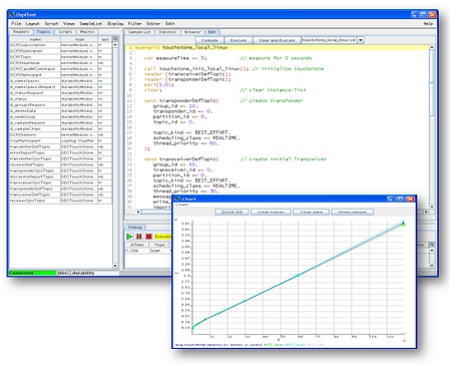The height and width of the screenshot is (367, 451).
Task: Click the green play button in Debug panel
Action: [130, 237]
